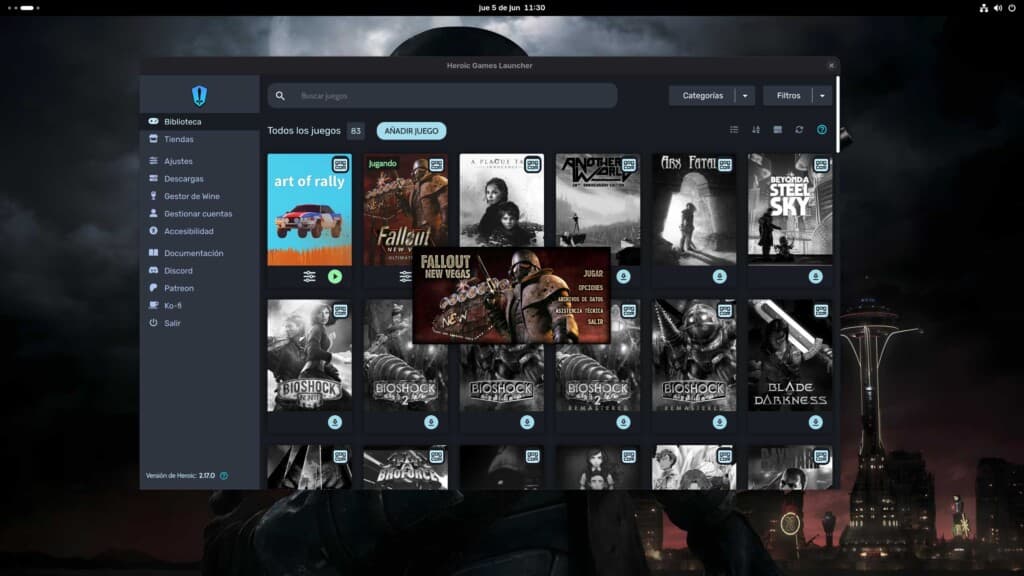Open Biblioteca in the sidebar

(199, 121)
